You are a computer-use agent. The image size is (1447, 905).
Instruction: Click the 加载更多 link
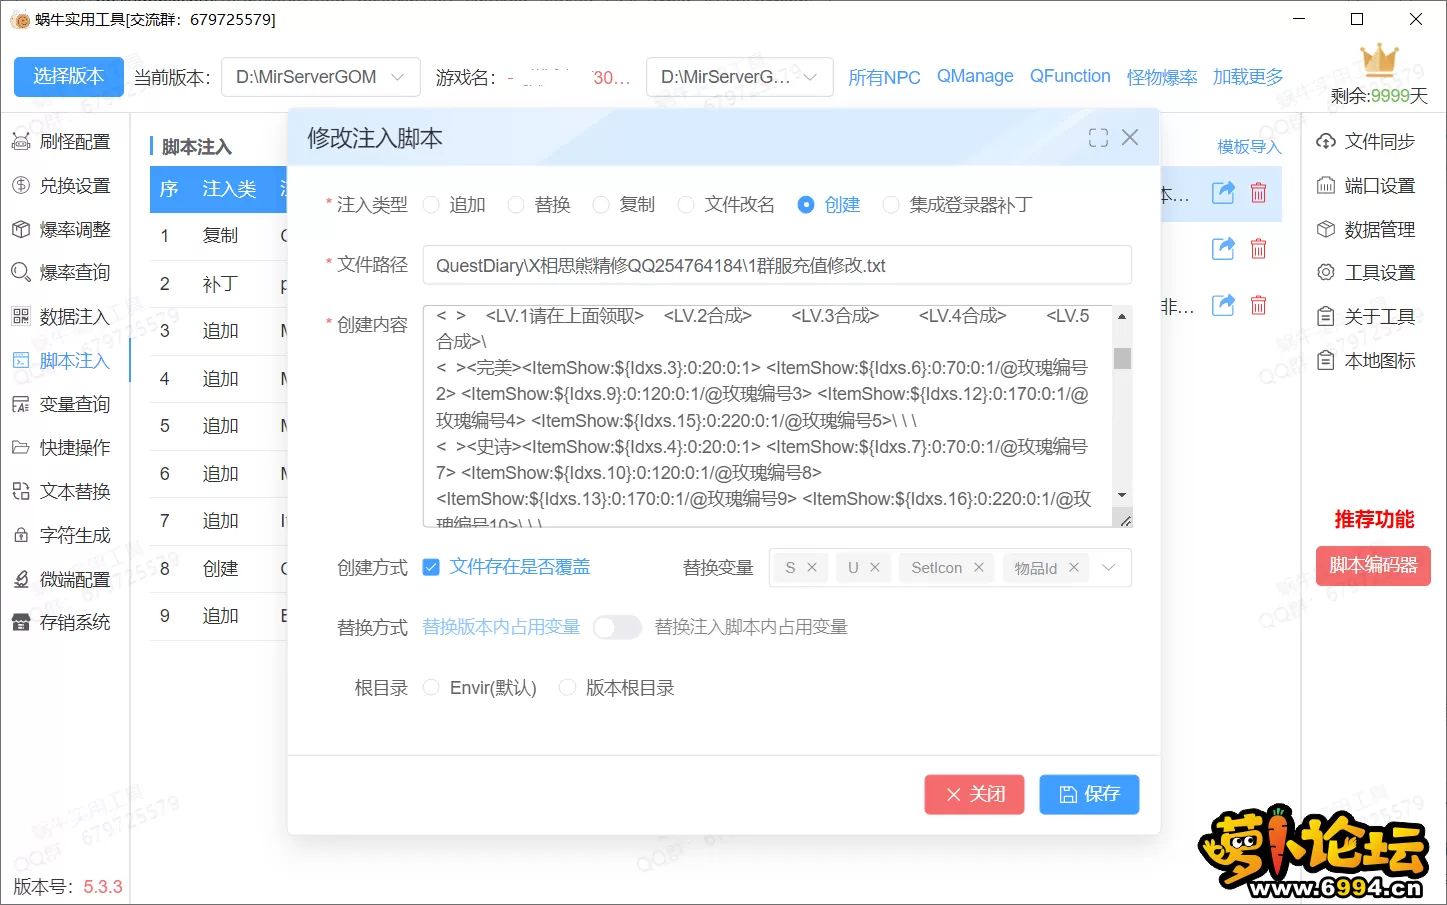(x=1248, y=77)
